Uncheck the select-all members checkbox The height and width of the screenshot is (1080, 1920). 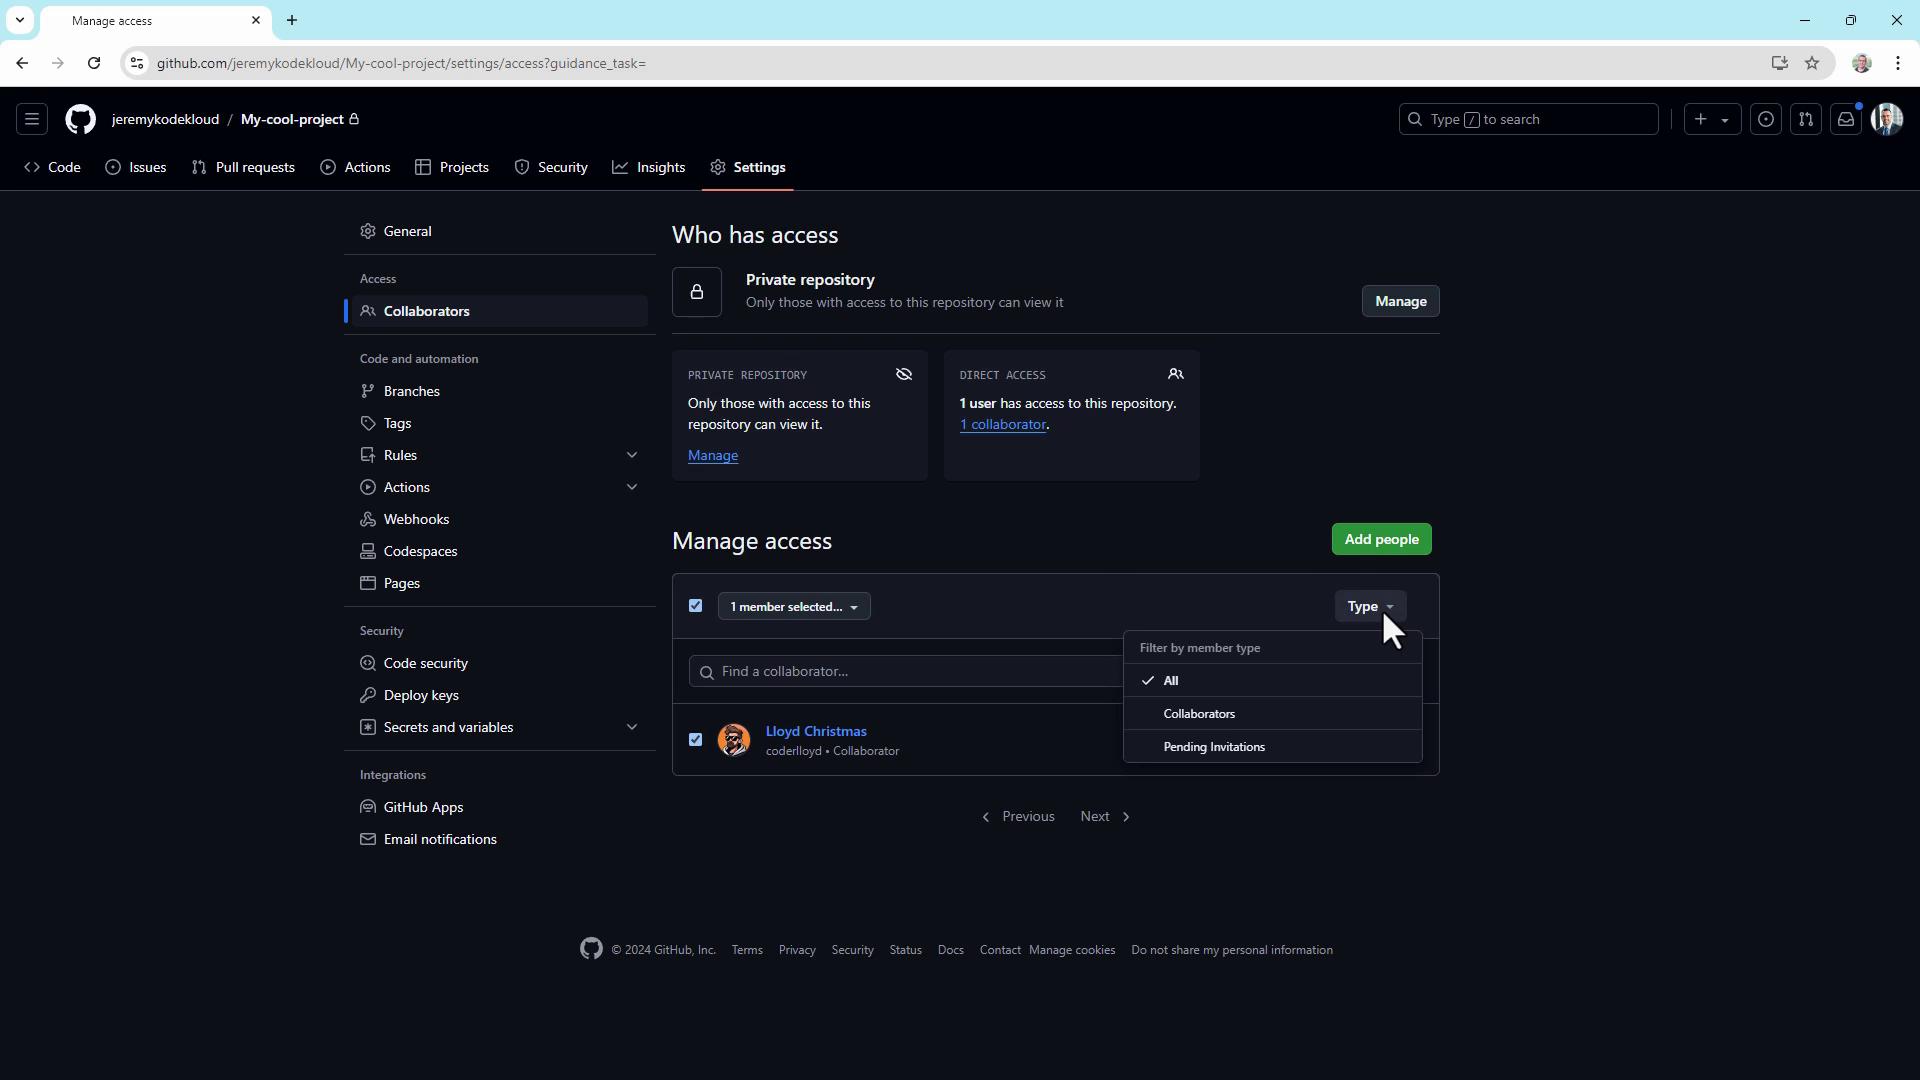tap(696, 606)
